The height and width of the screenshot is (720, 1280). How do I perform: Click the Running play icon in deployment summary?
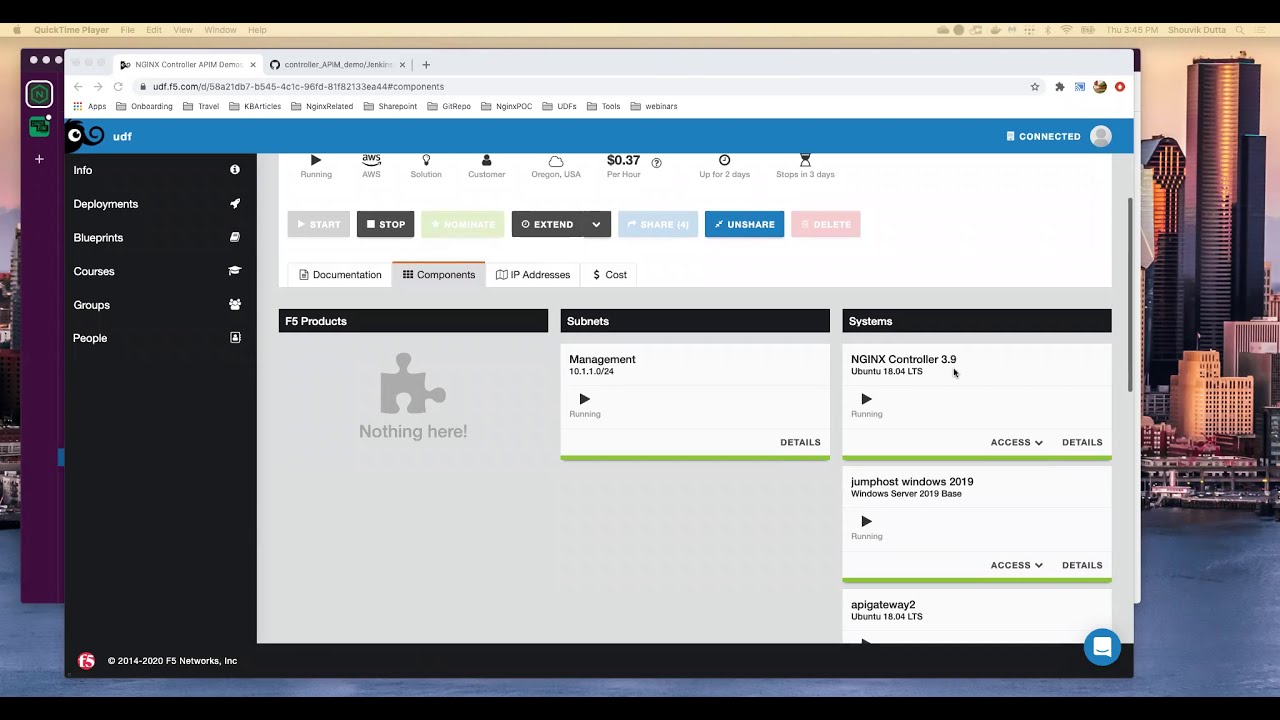click(316, 160)
